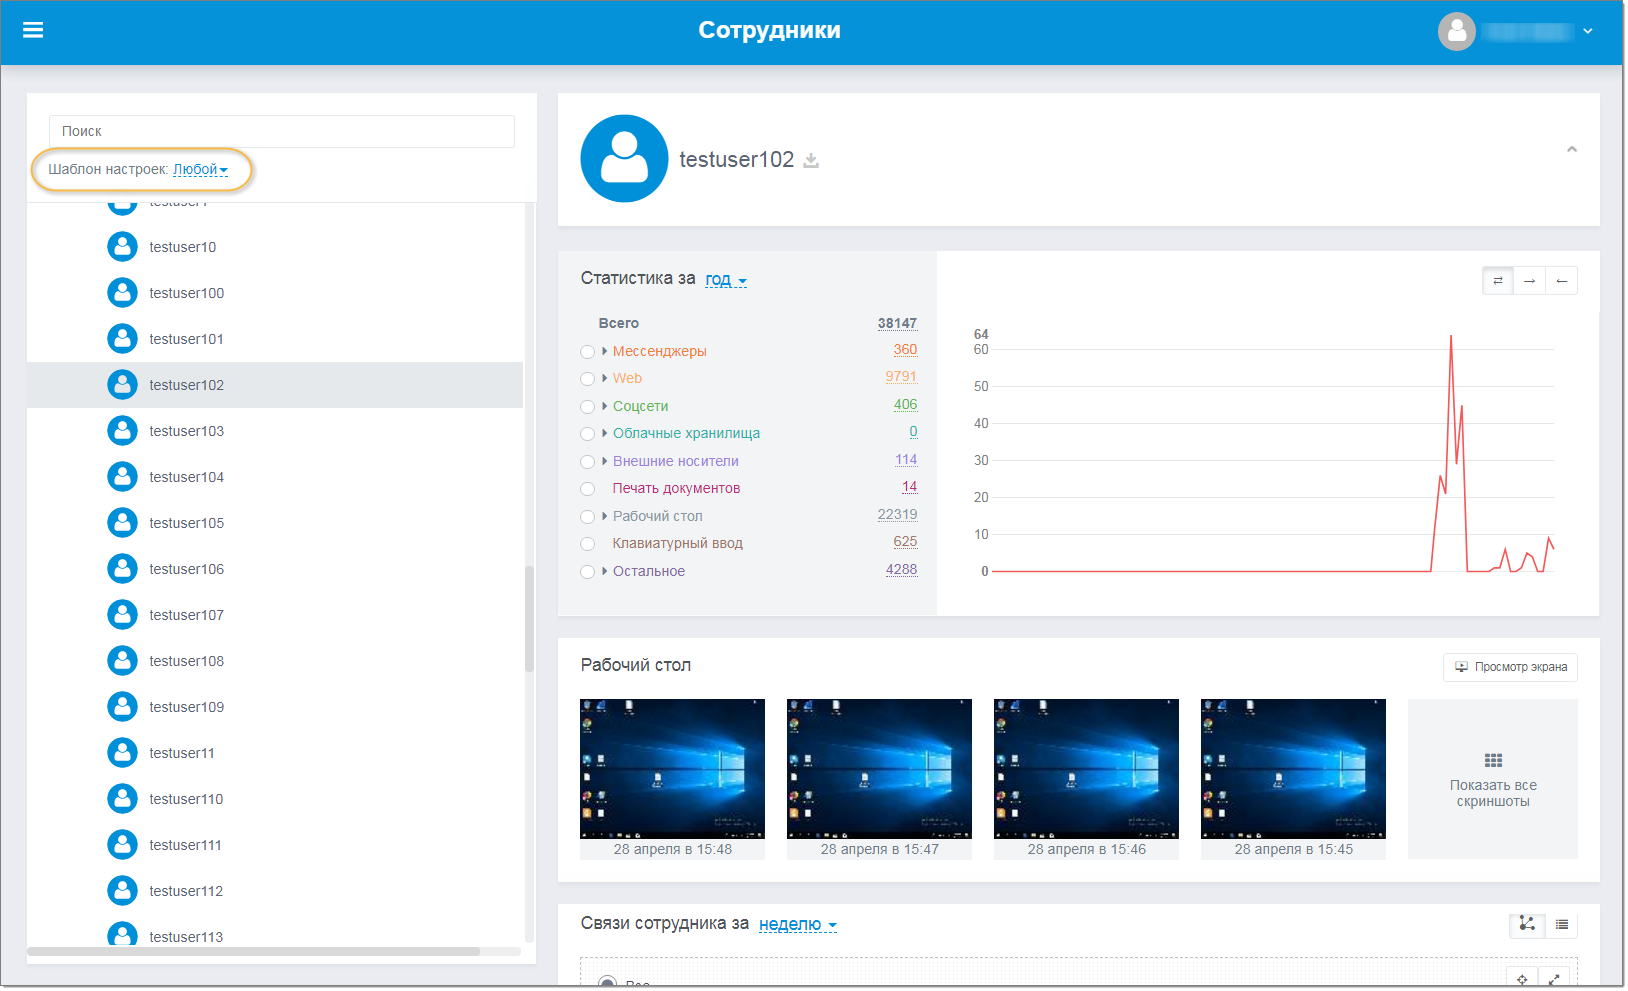Viewport: 1628px width, 991px height.
Task: Switch connections to list view icon
Action: (x=1561, y=924)
